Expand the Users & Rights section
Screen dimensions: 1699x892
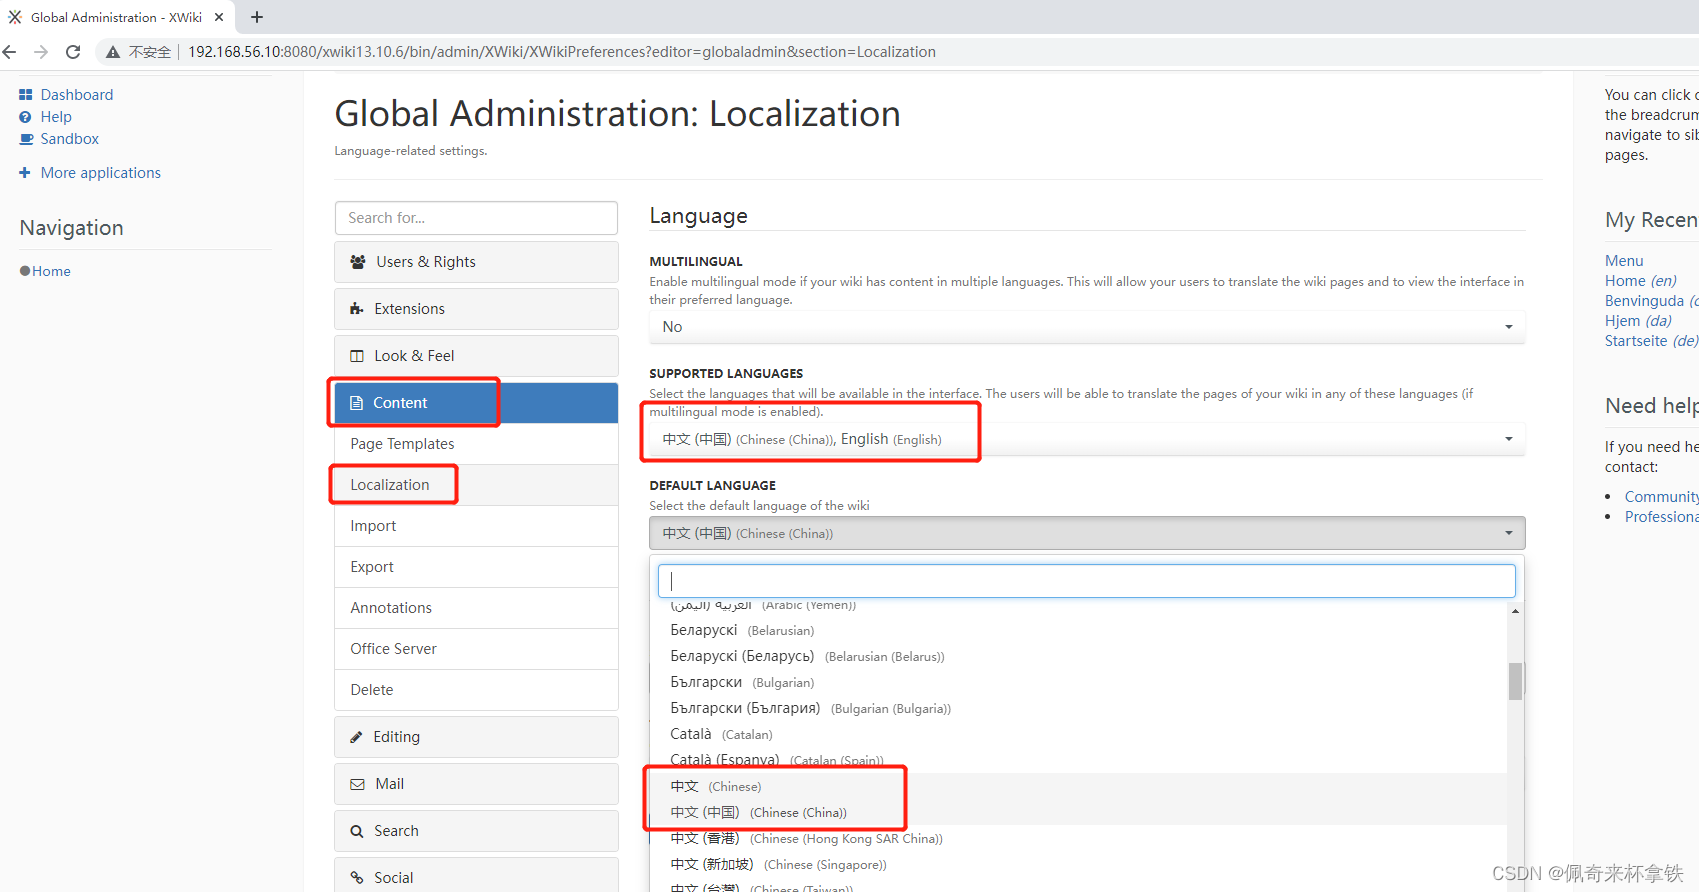(x=476, y=262)
